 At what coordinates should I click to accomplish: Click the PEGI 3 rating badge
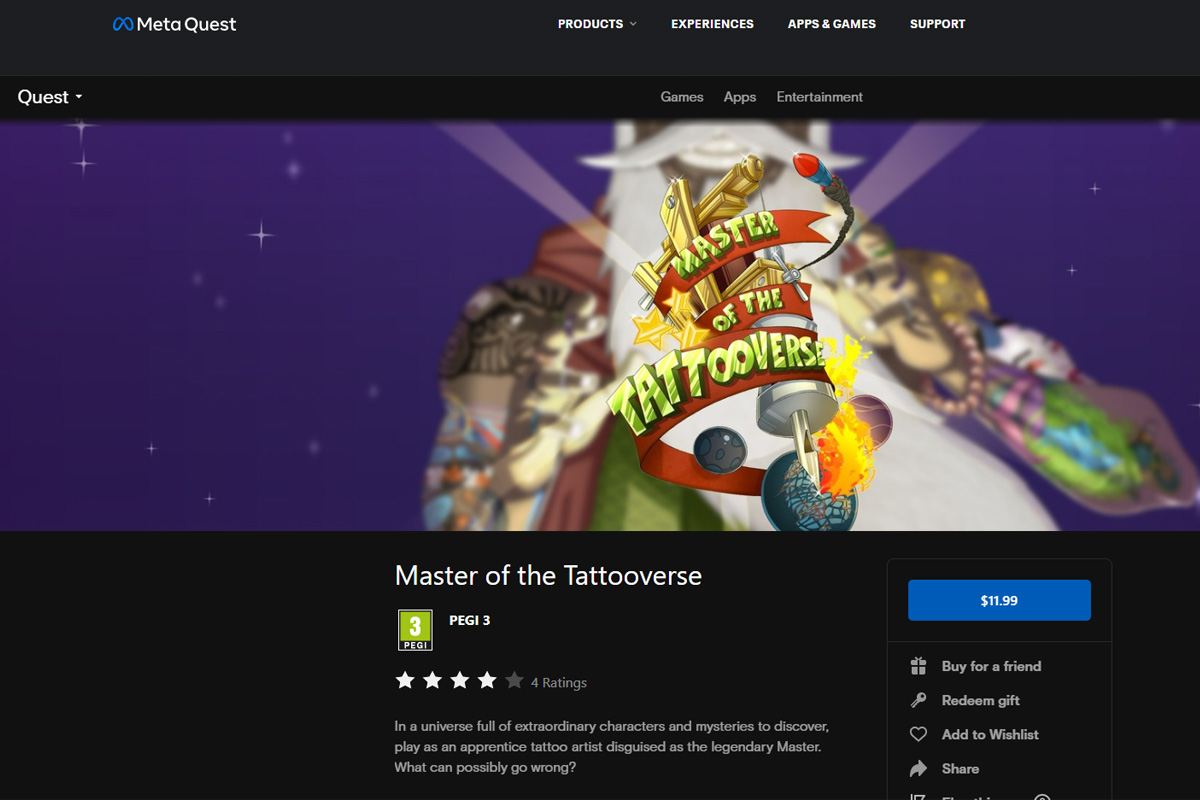[415, 630]
